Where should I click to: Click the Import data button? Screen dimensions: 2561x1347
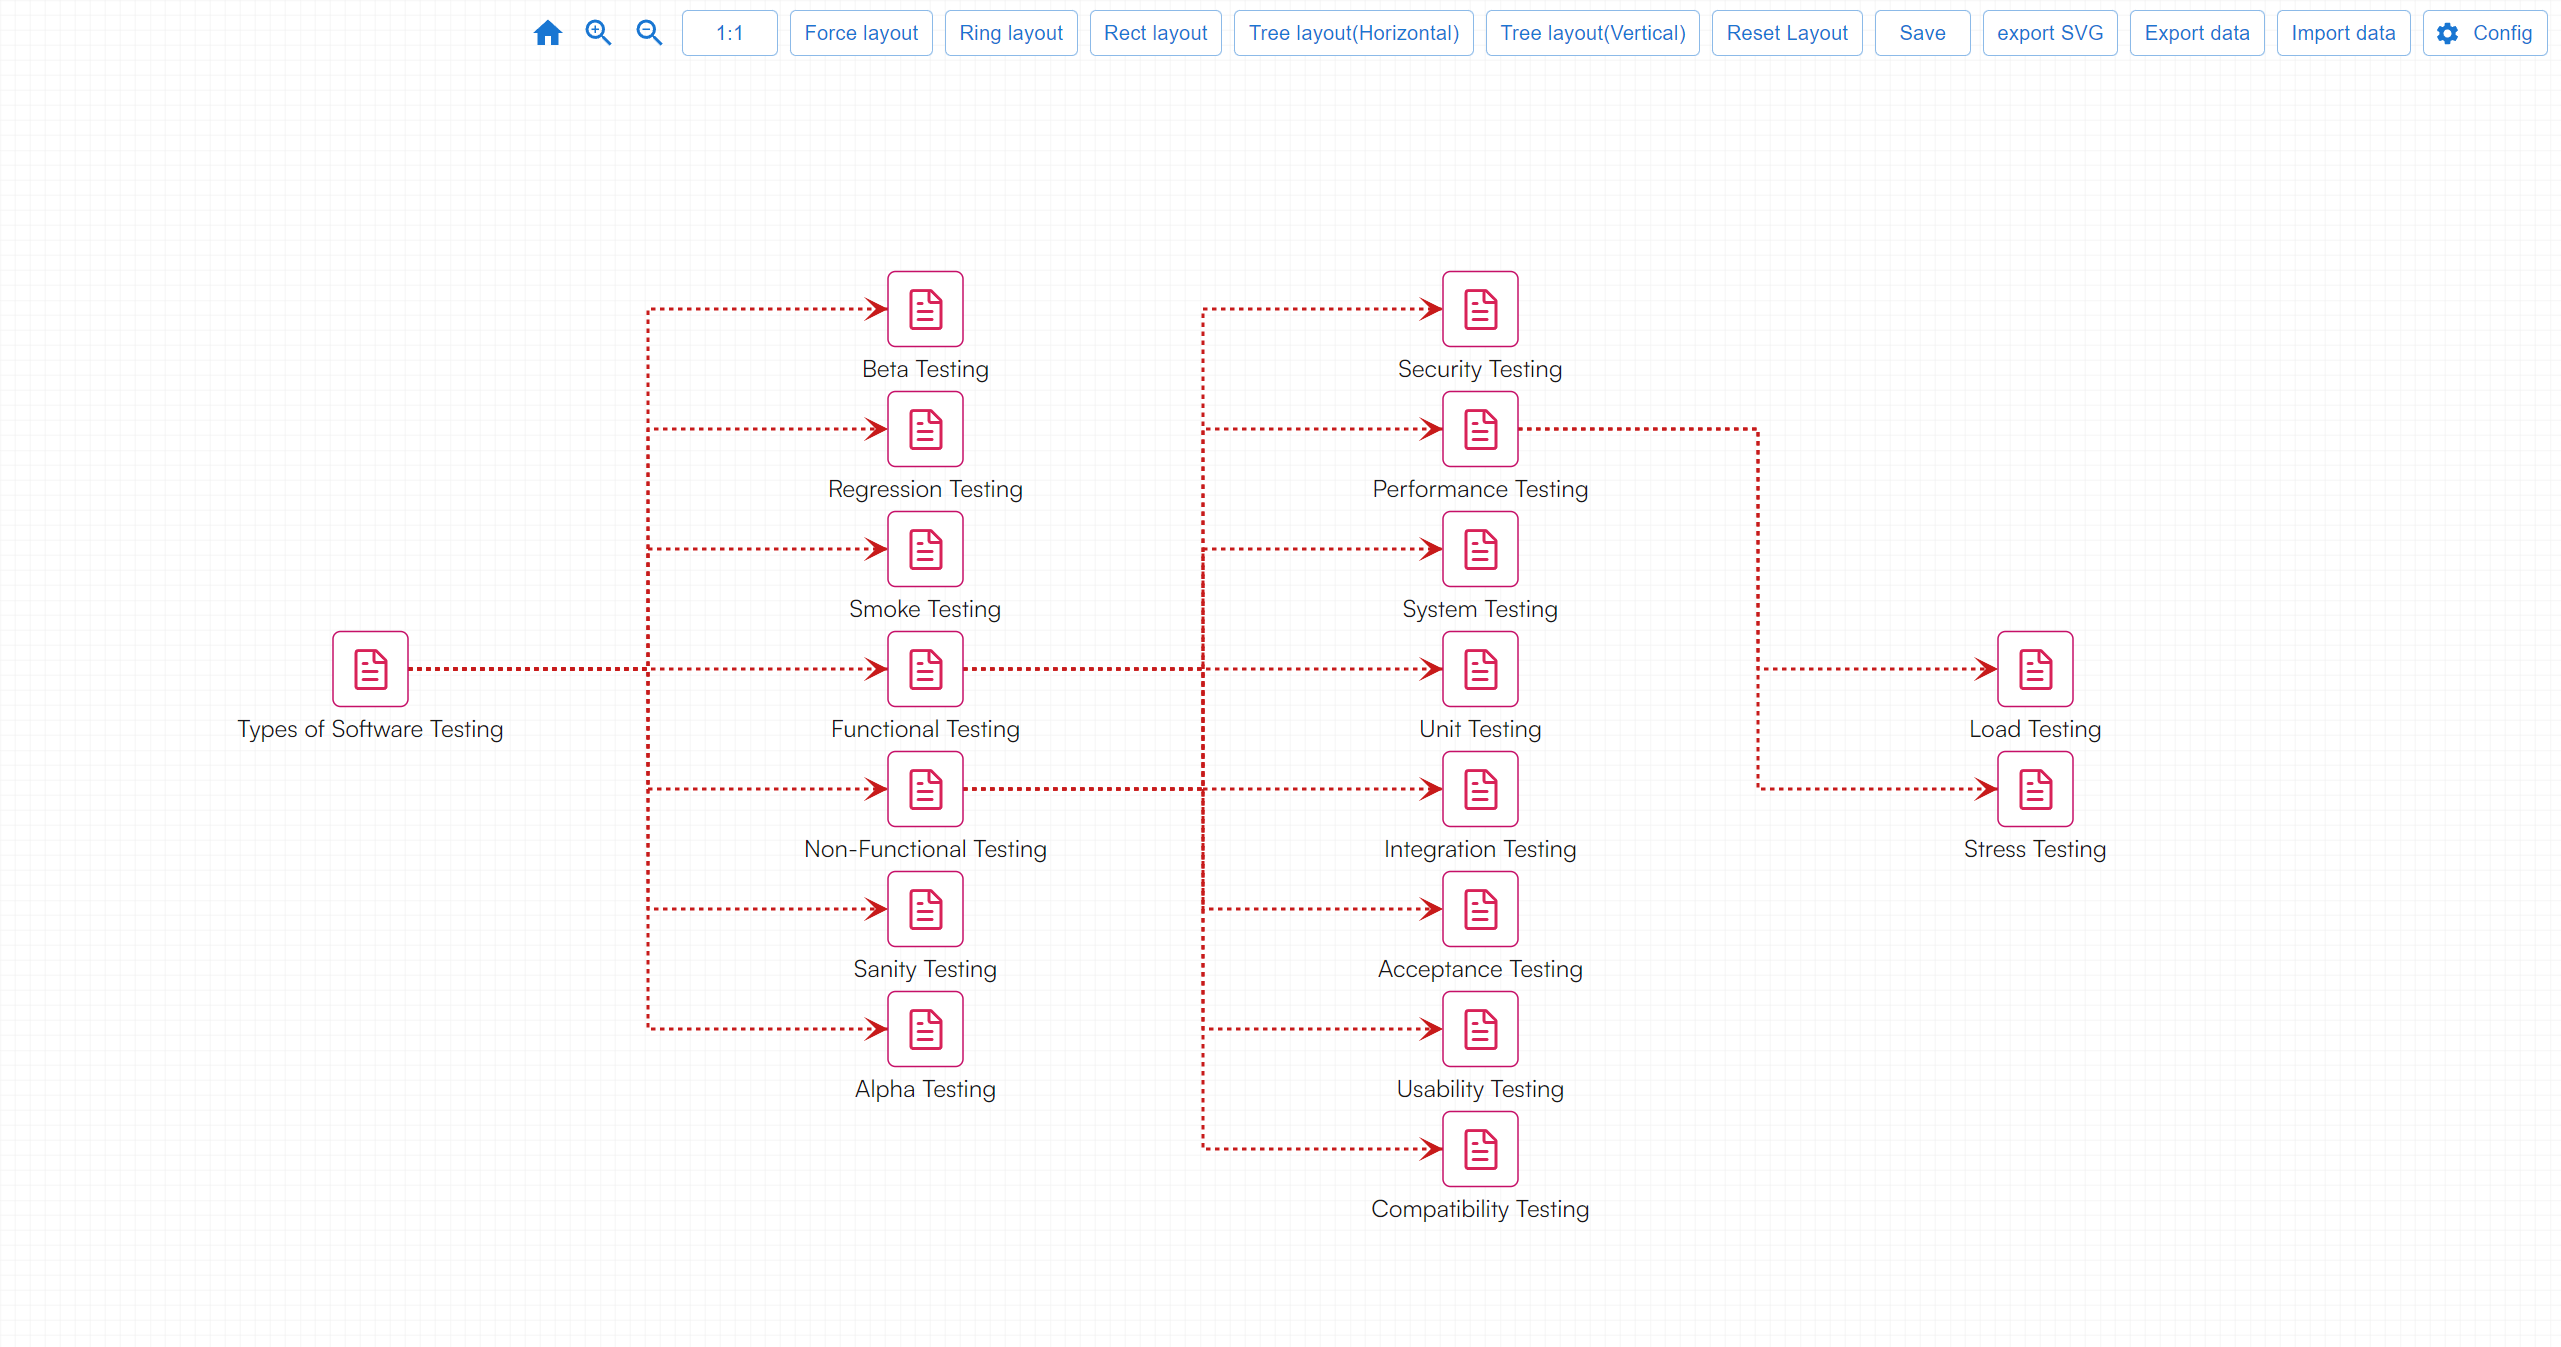(x=2343, y=33)
